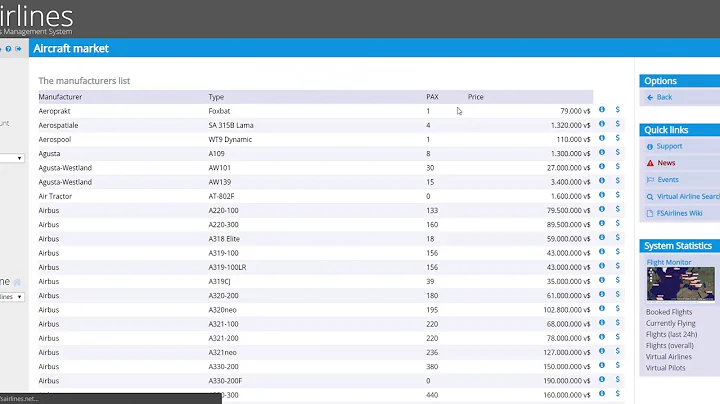This screenshot has height=404, width=720.
Task: Click the 79.500.000 v$ price
Action: (567, 211)
